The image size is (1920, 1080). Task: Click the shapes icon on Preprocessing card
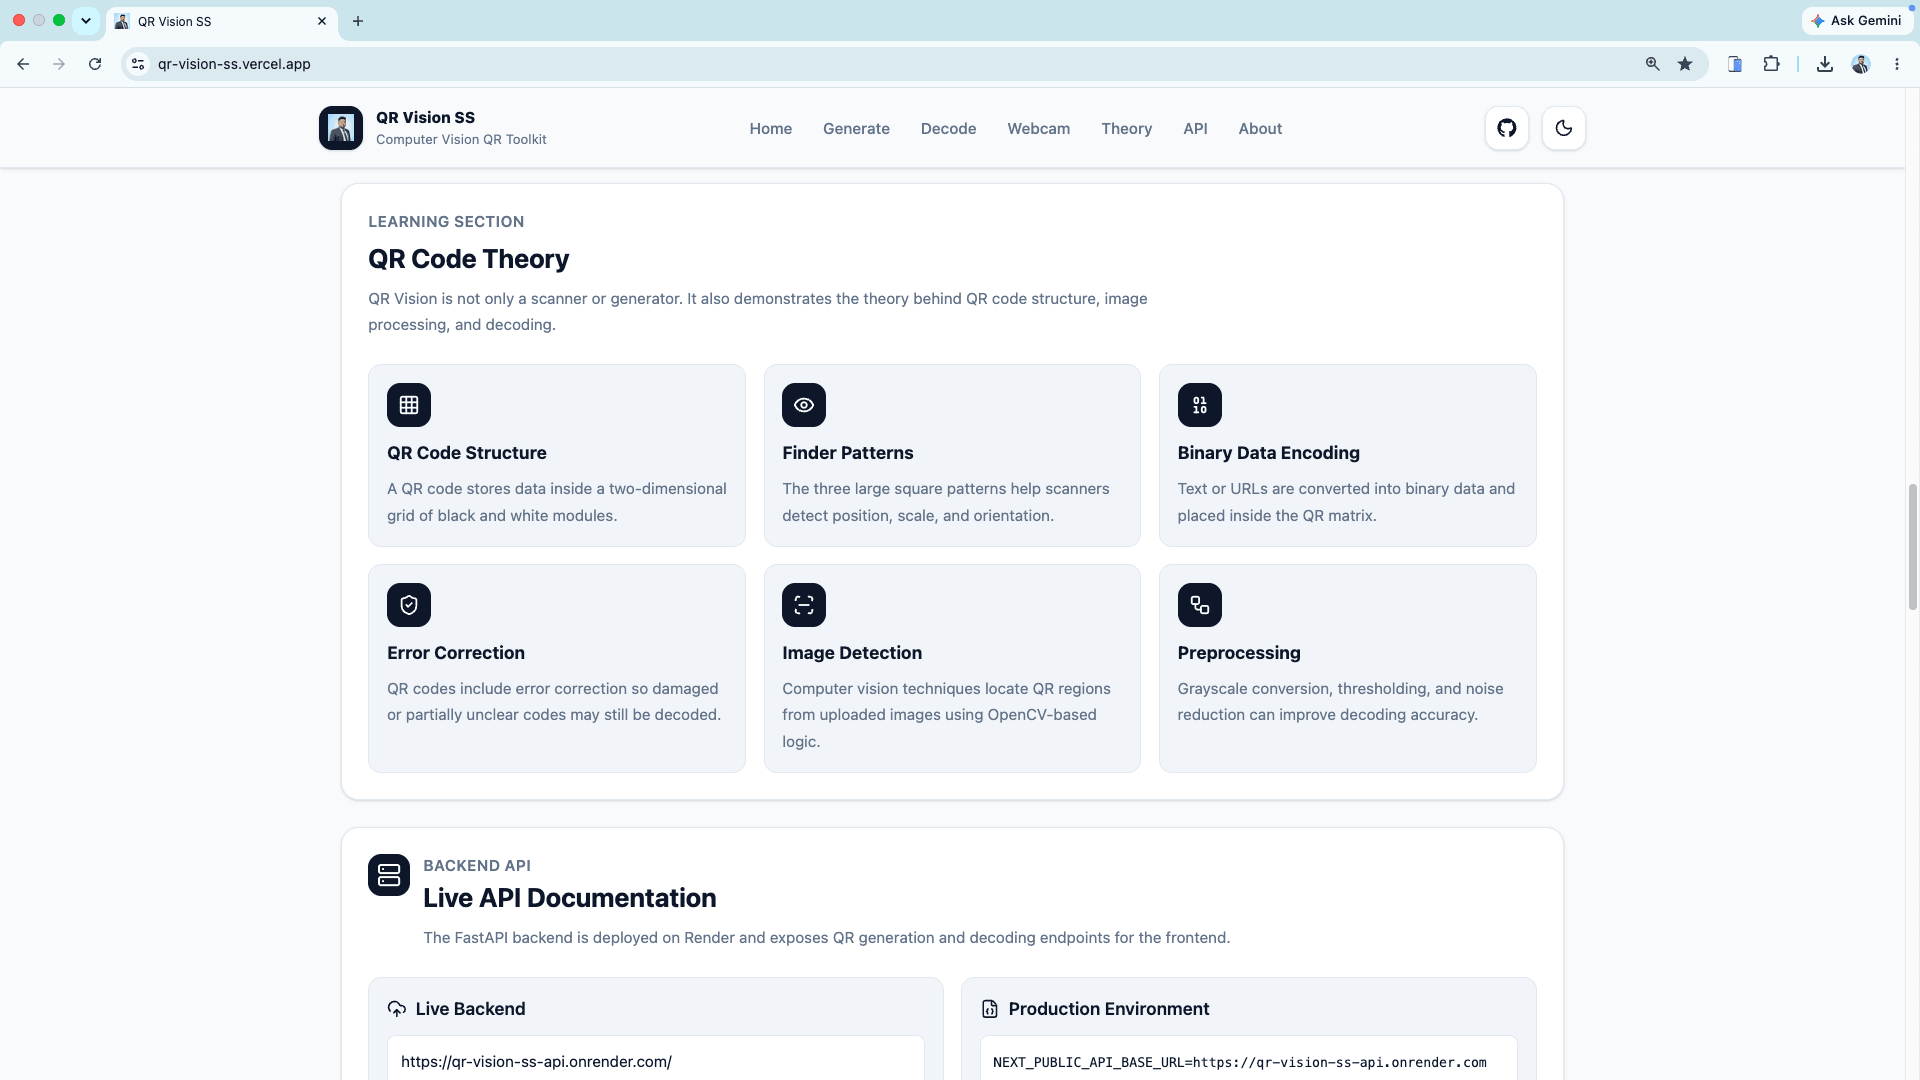(x=1200, y=605)
